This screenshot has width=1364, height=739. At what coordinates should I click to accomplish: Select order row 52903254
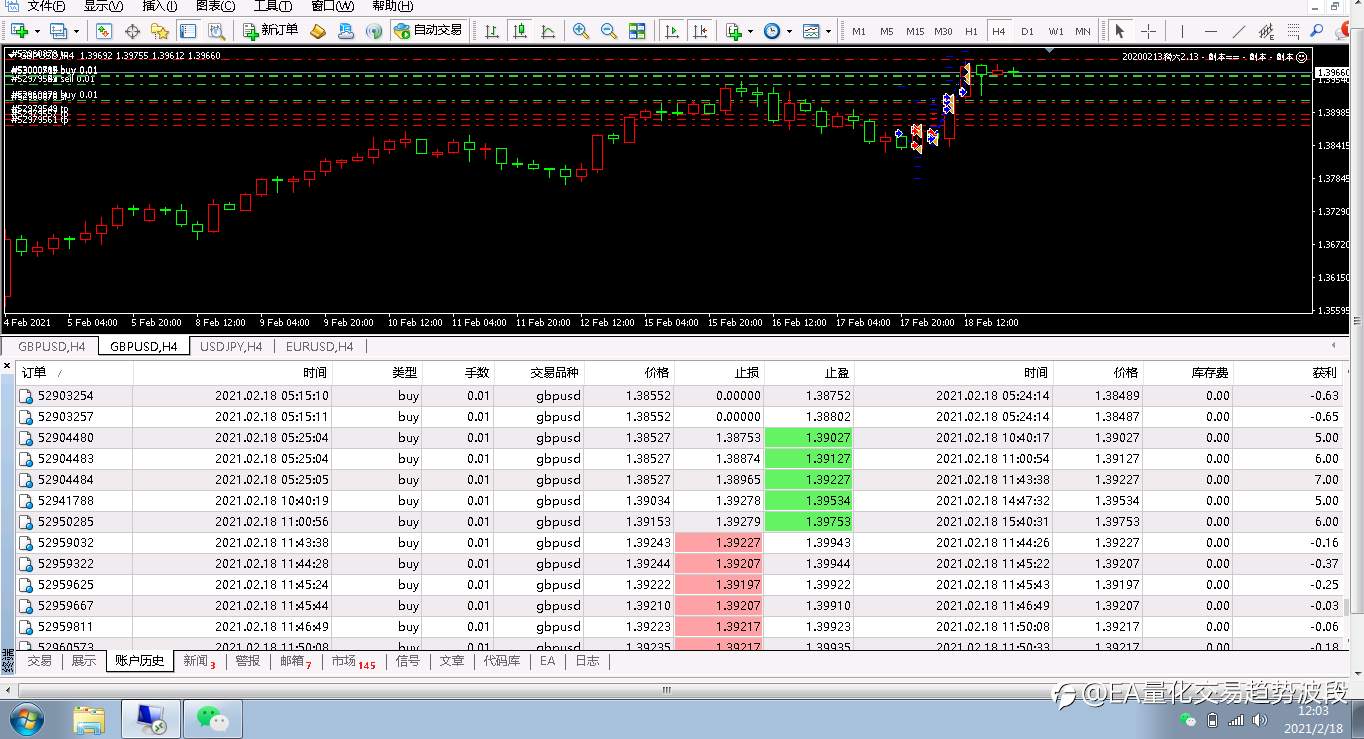(680, 395)
